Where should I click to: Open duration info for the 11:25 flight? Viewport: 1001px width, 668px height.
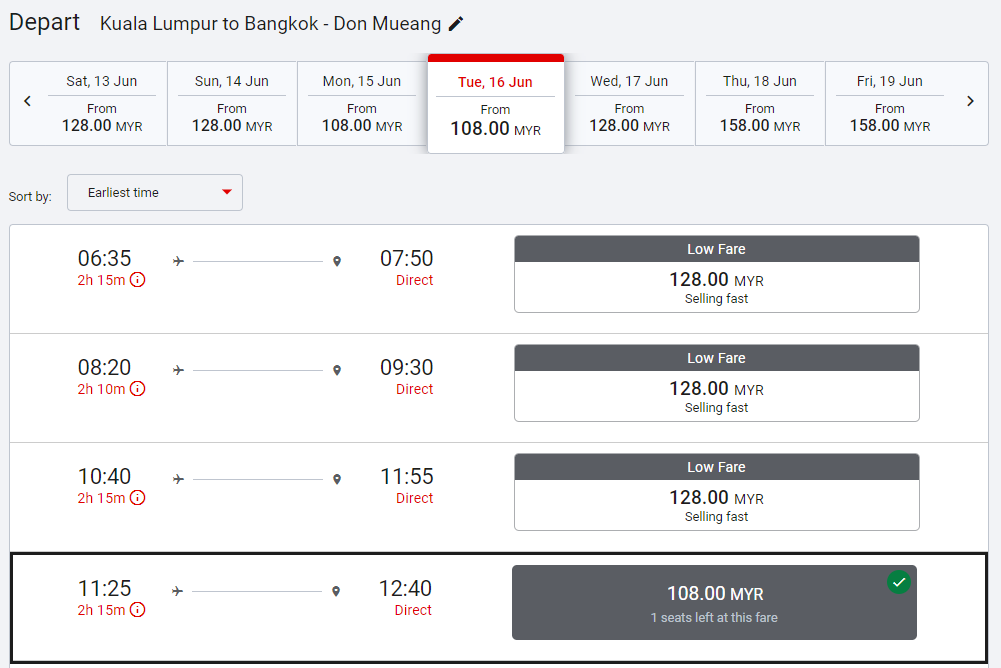(x=138, y=610)
